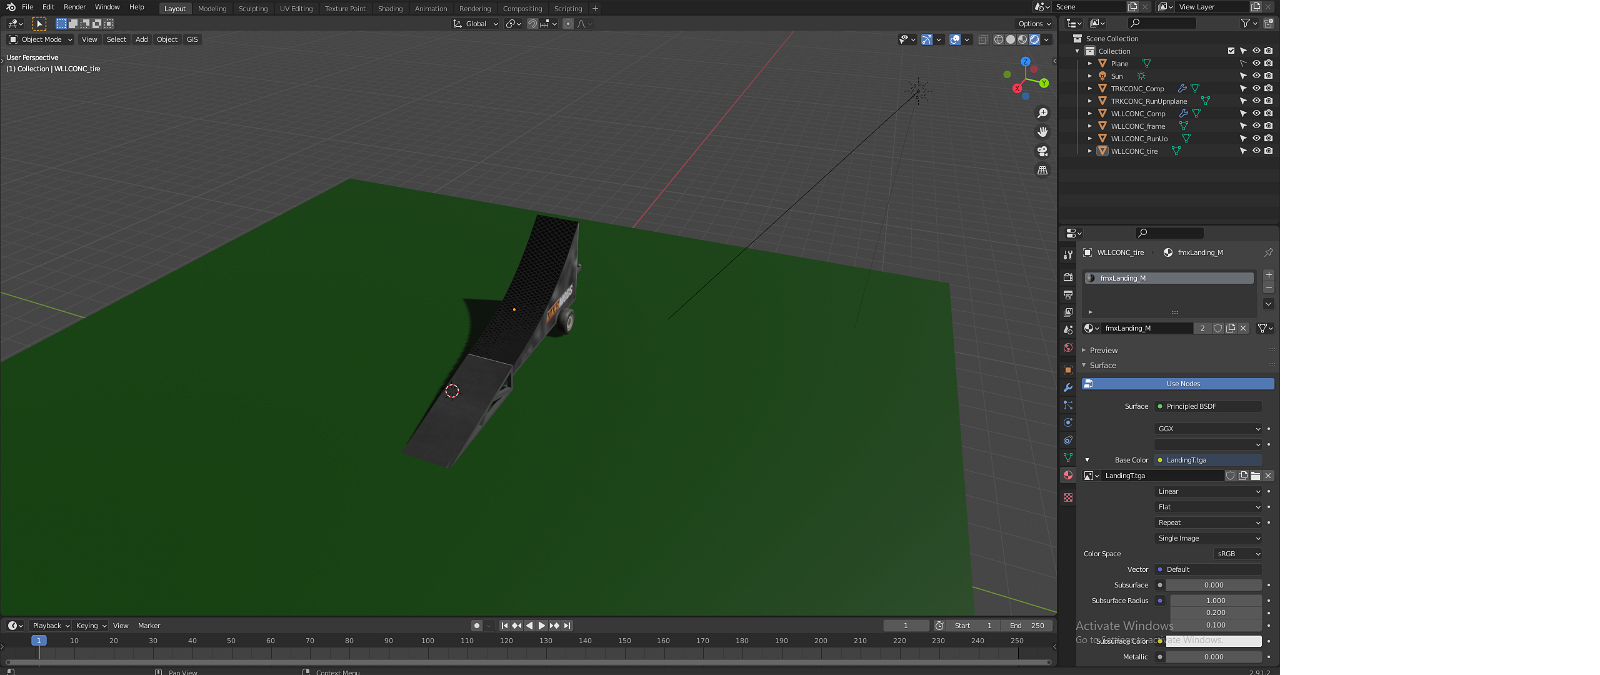
Task: Click the zoom magnifier icon in viewport
Action: [1042, 113]
